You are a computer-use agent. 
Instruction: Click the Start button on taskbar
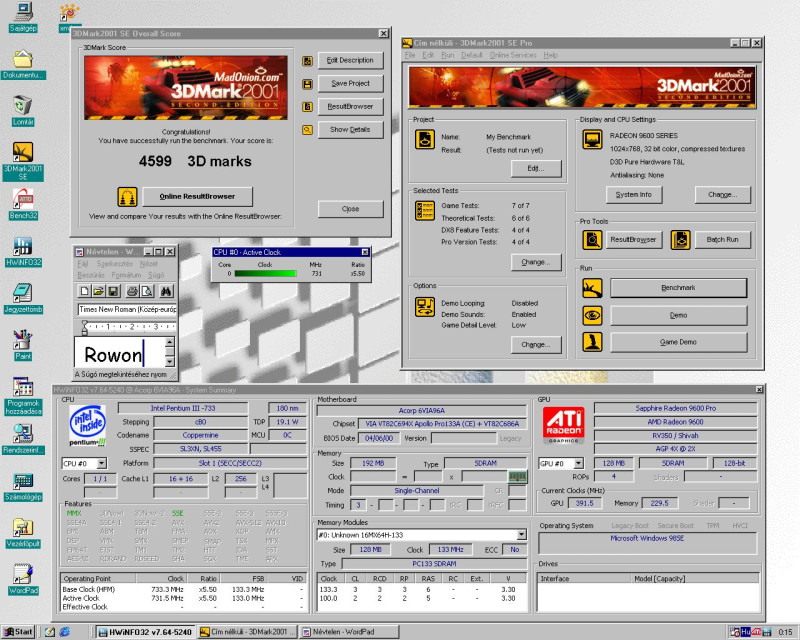18,632
